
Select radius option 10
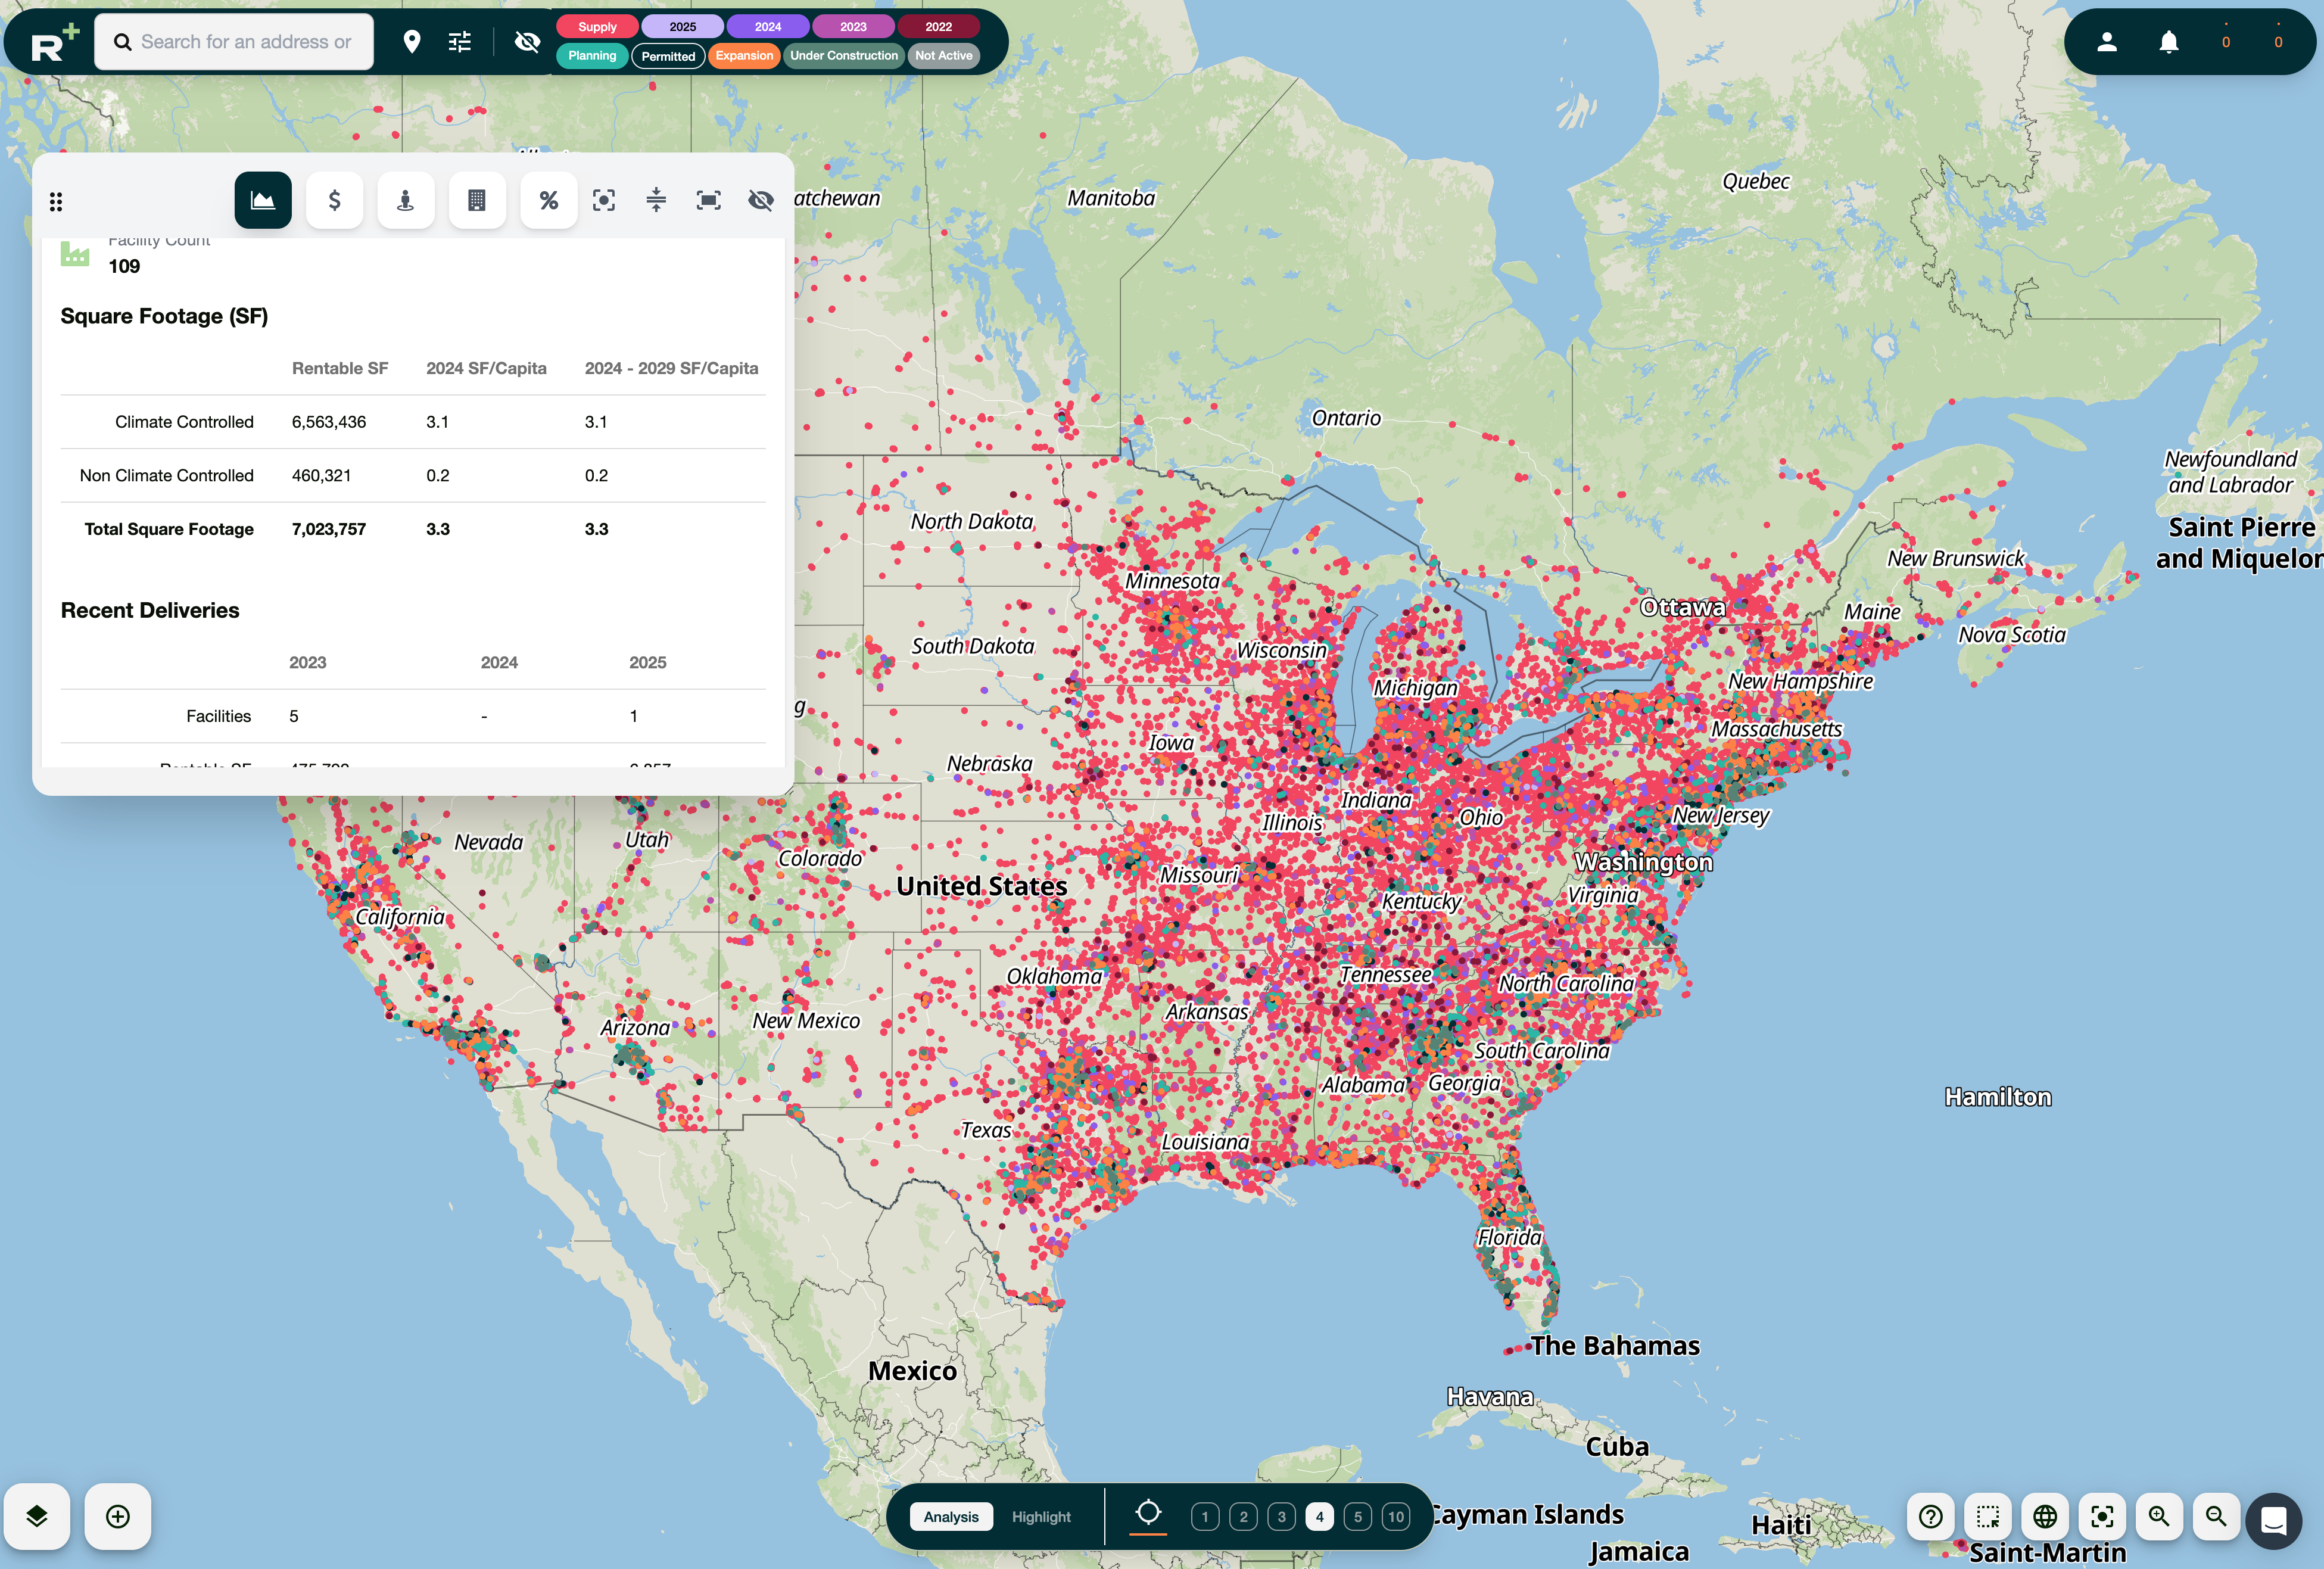(x=1395, y=1516)
